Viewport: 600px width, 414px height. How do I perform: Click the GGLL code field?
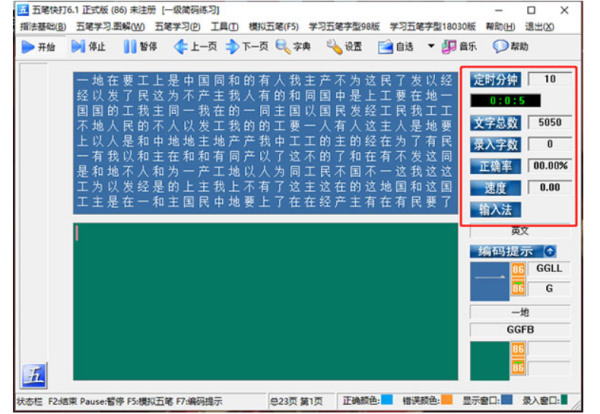549,269
